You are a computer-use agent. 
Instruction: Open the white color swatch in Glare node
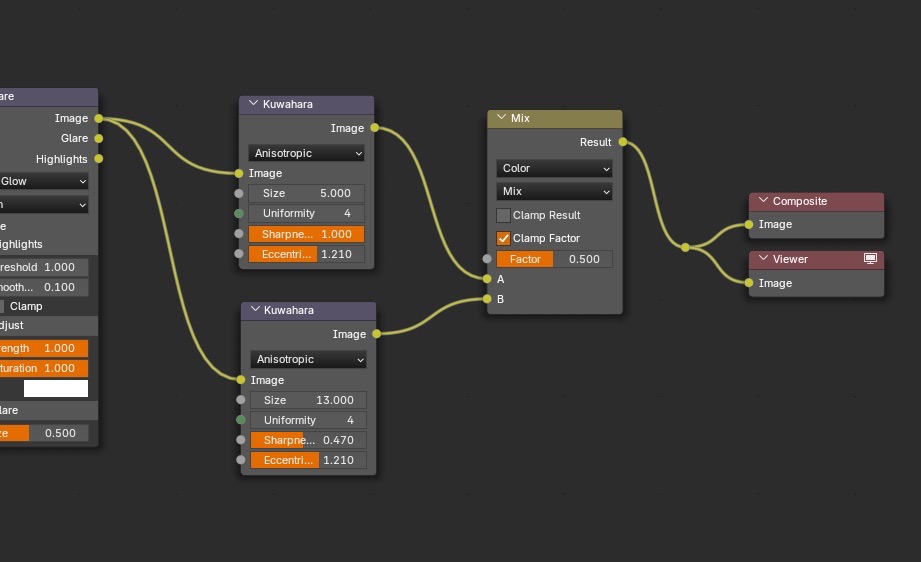point(56,388)
